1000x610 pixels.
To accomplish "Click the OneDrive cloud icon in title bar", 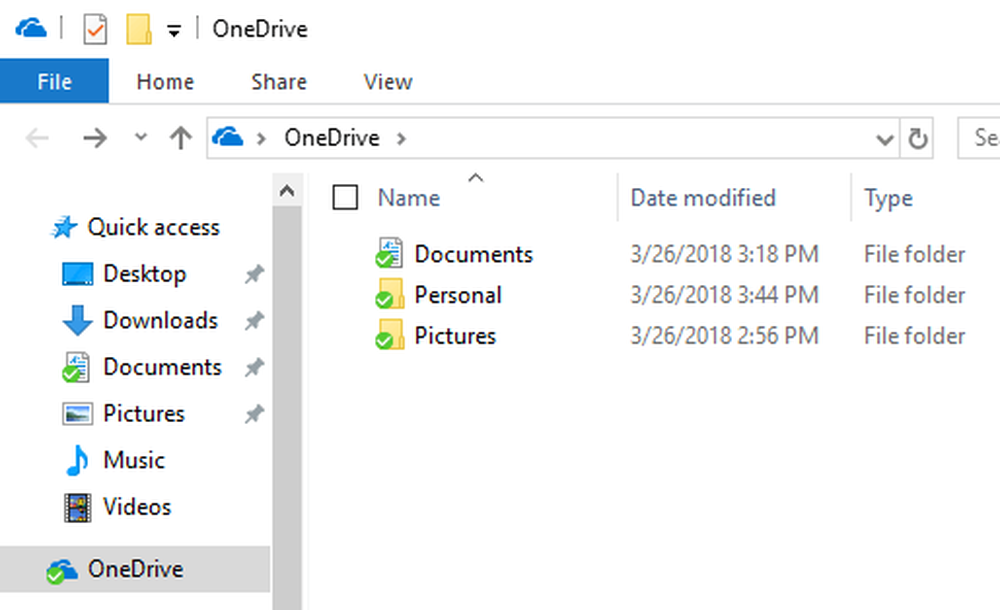I will 31,29.
